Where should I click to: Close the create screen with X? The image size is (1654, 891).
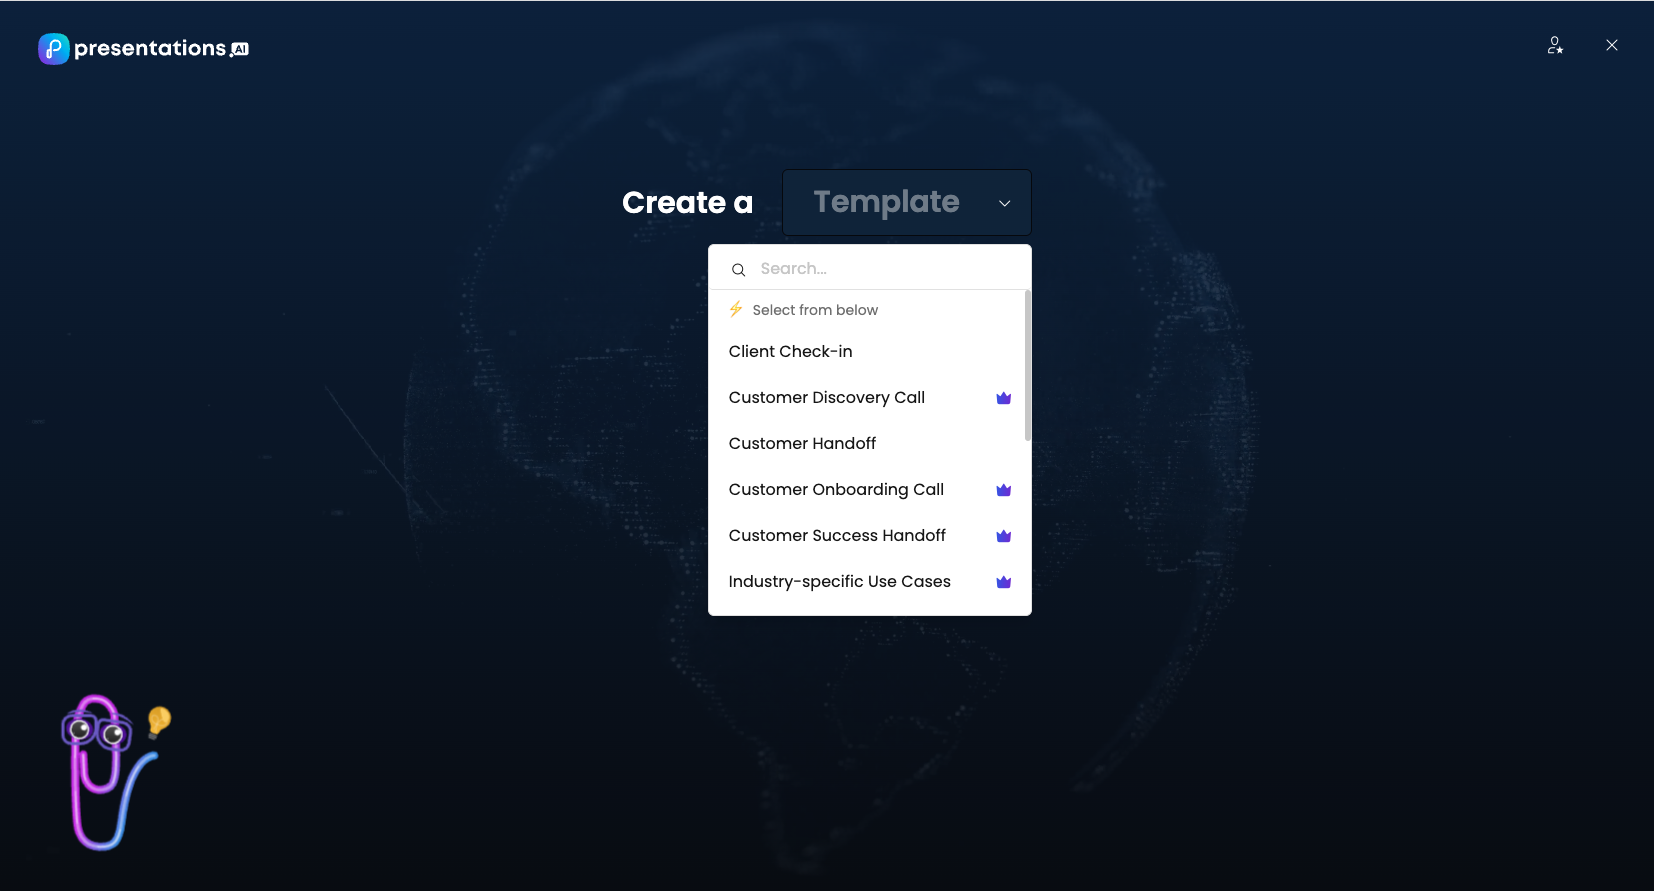tap(1612, 45)
